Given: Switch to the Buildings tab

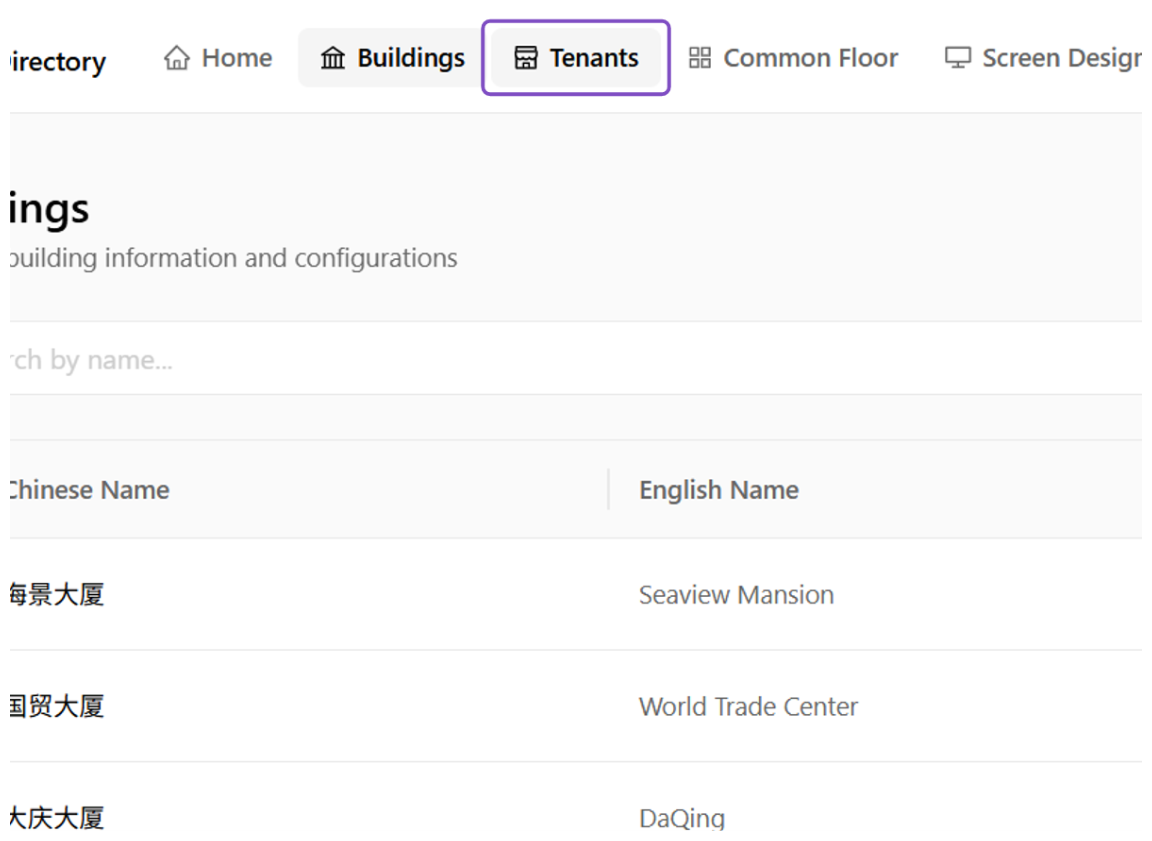Looking at the screenshot, I should [x=392, y=57].
